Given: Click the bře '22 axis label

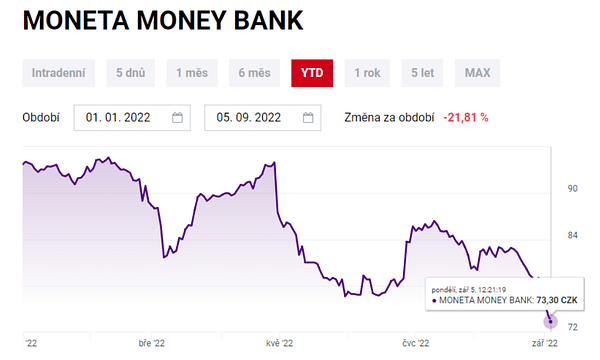Looking at the screenshot, I should coord(152,343).
